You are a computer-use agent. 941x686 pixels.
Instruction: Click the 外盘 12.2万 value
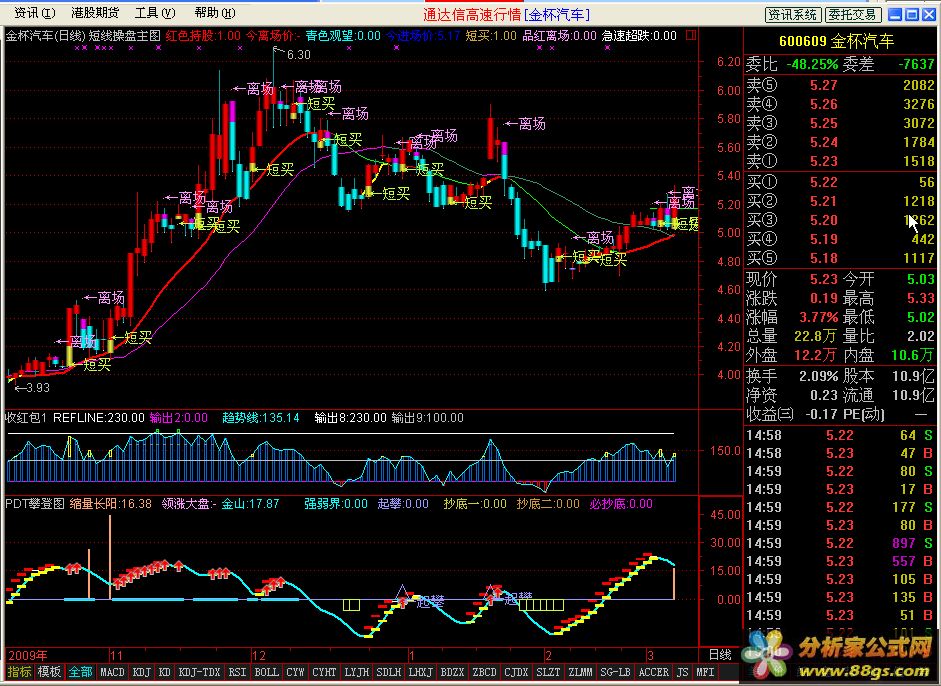tap(815, 355)
